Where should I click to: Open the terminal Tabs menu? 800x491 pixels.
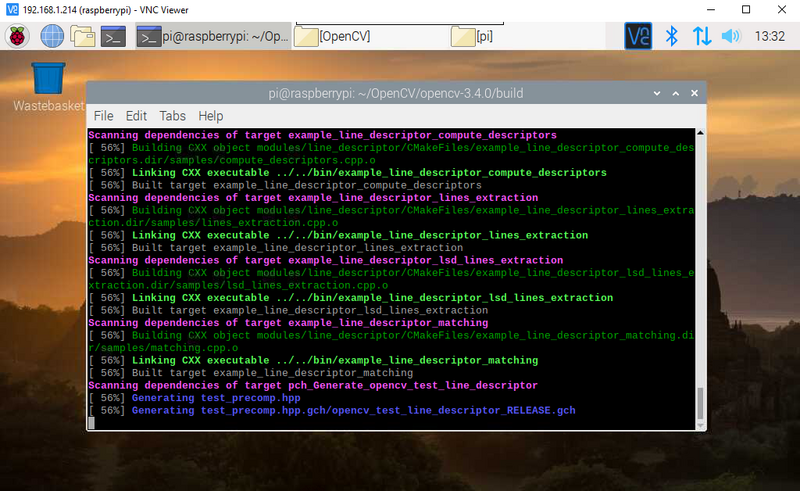[x=172, y=116]
